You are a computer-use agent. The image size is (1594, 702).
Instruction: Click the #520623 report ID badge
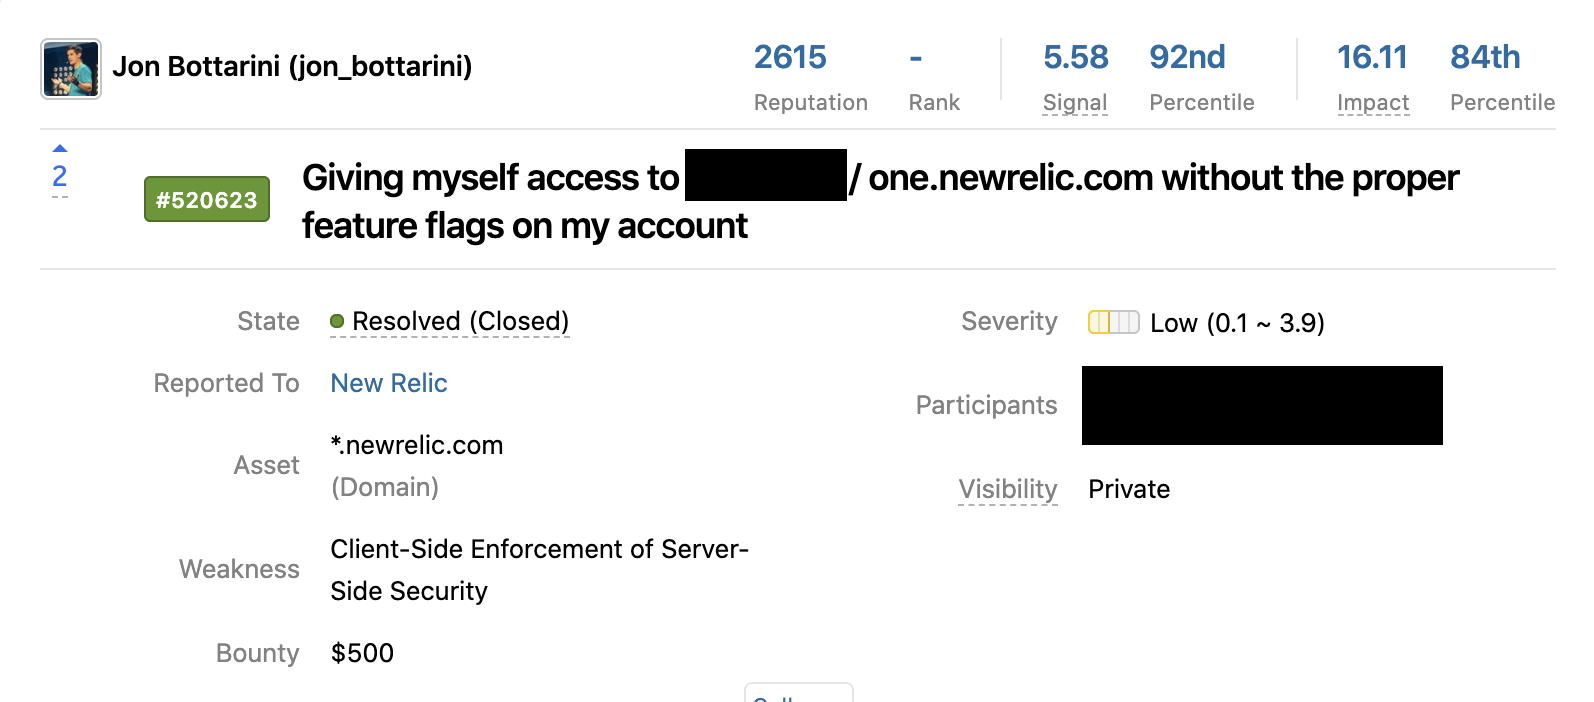pyautogui.click(x=206, y=199)
